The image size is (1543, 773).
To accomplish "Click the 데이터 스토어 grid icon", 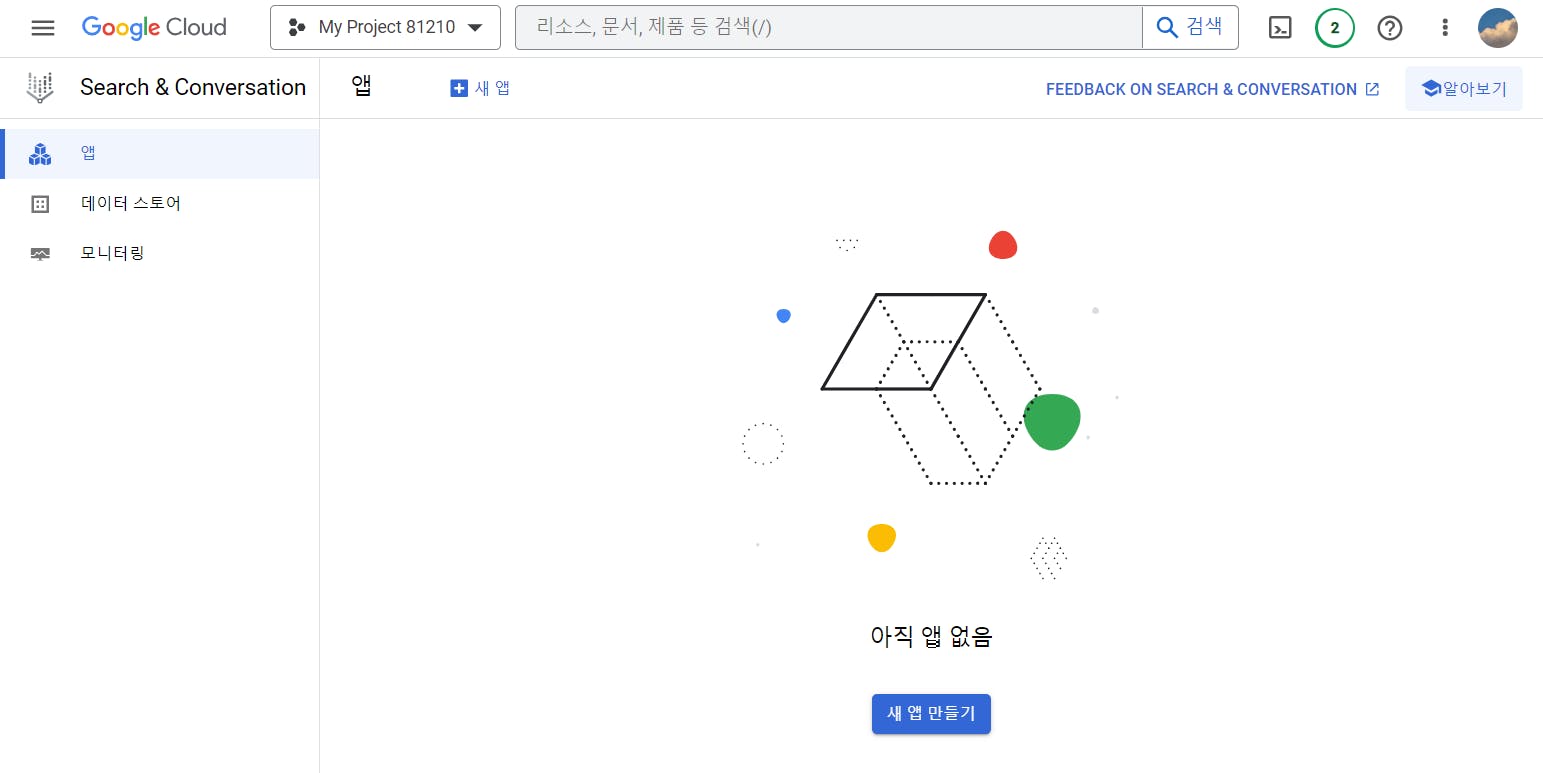I will [x=40, y=204].
